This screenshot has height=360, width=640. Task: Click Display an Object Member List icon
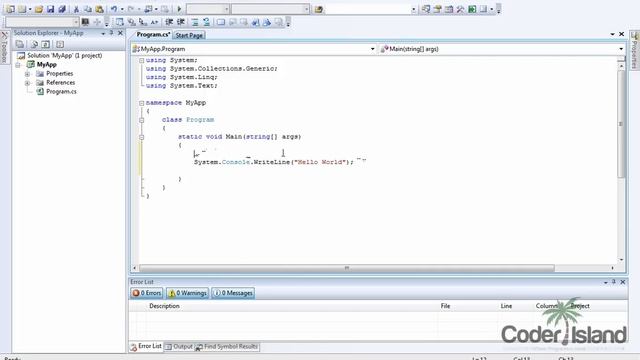click(x=120, y=22)
